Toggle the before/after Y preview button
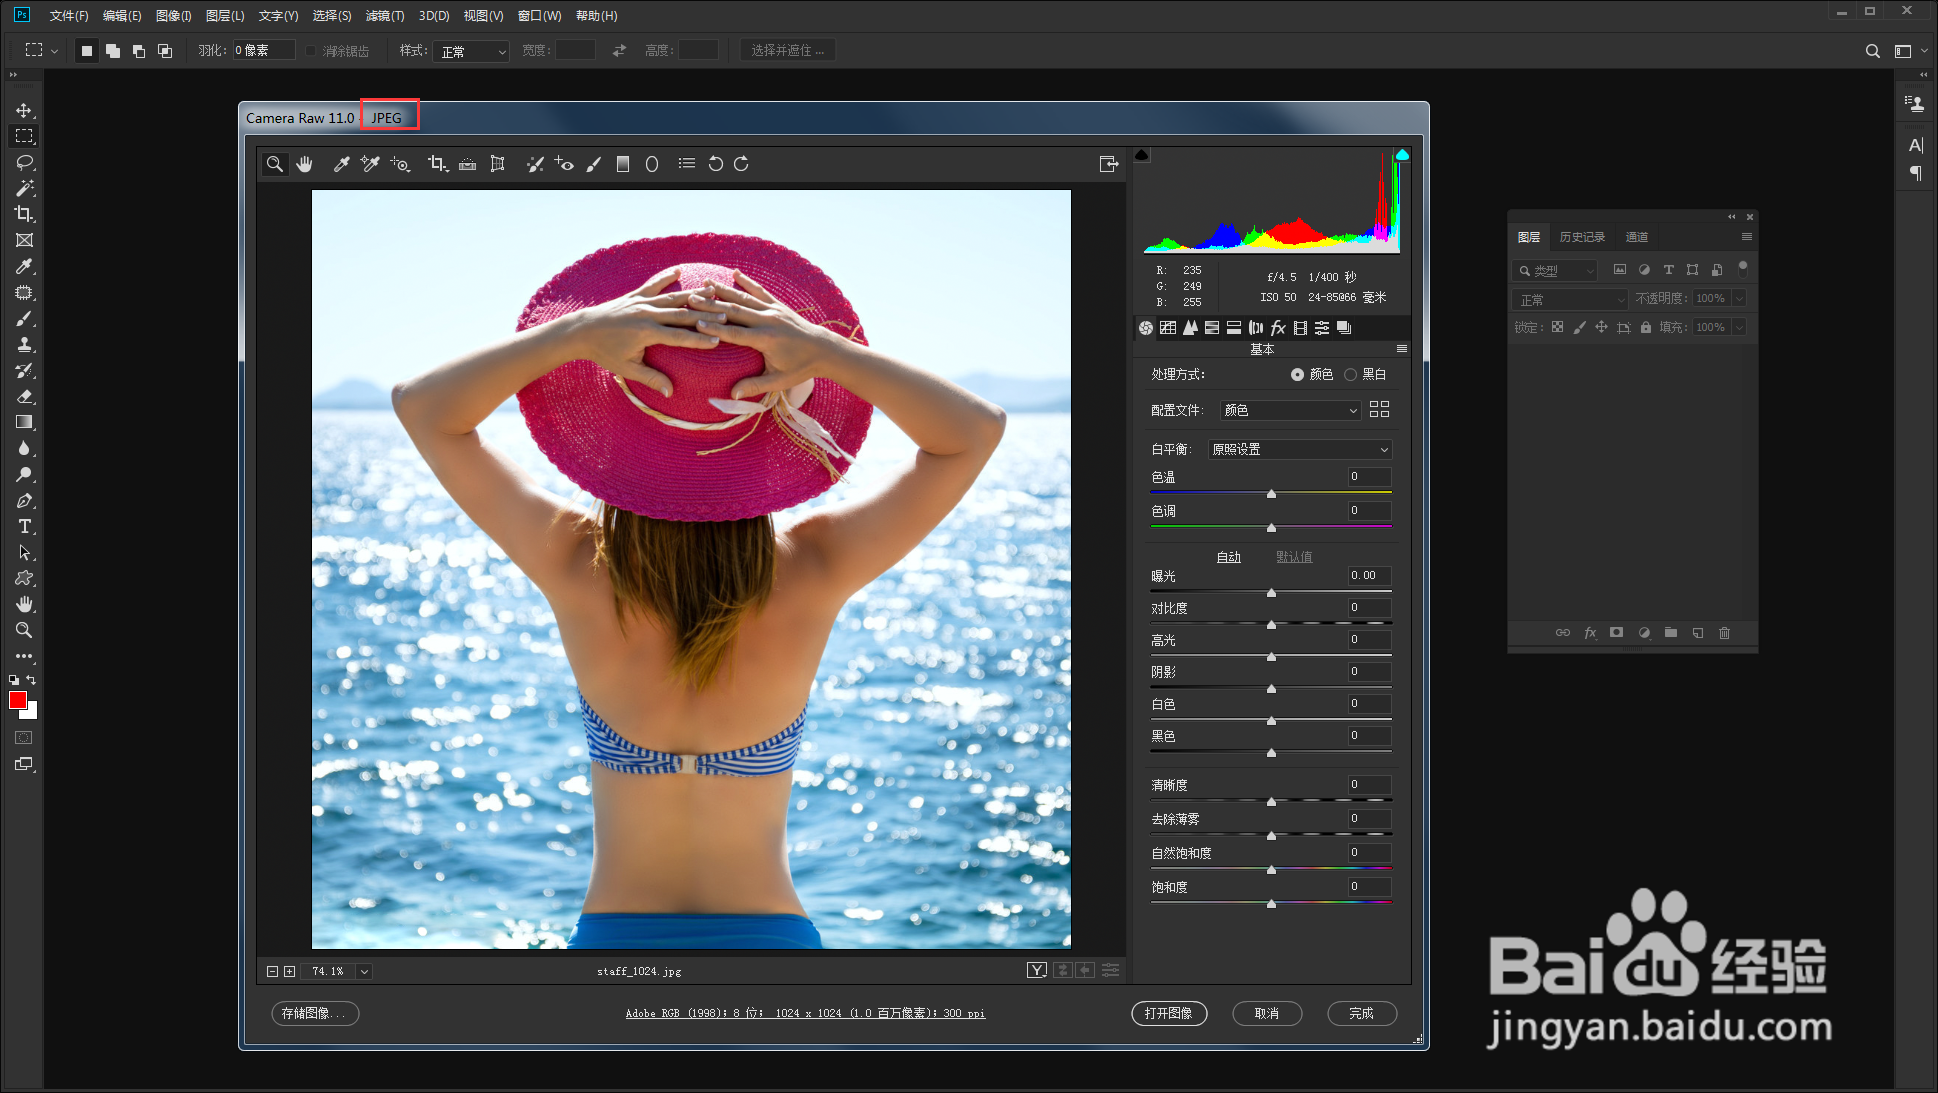1938x1093 pixels. [x=1036, y=970]
